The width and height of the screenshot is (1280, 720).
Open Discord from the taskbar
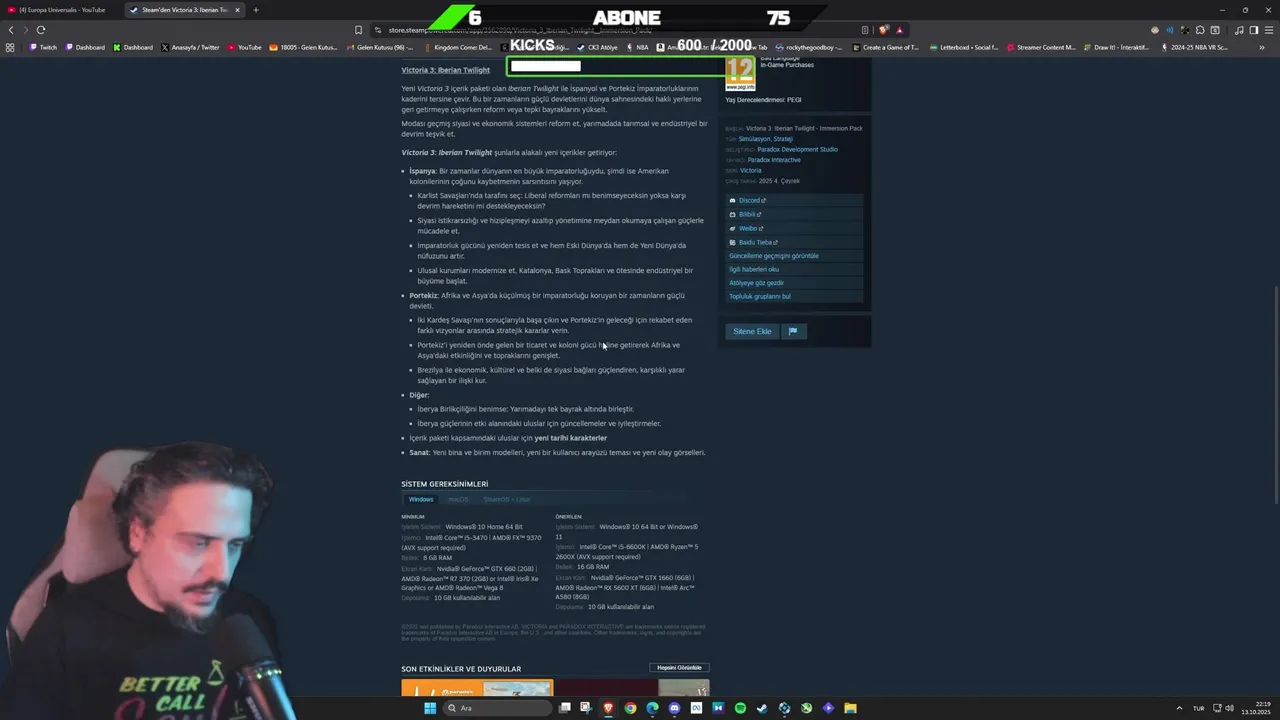(674, 708)
